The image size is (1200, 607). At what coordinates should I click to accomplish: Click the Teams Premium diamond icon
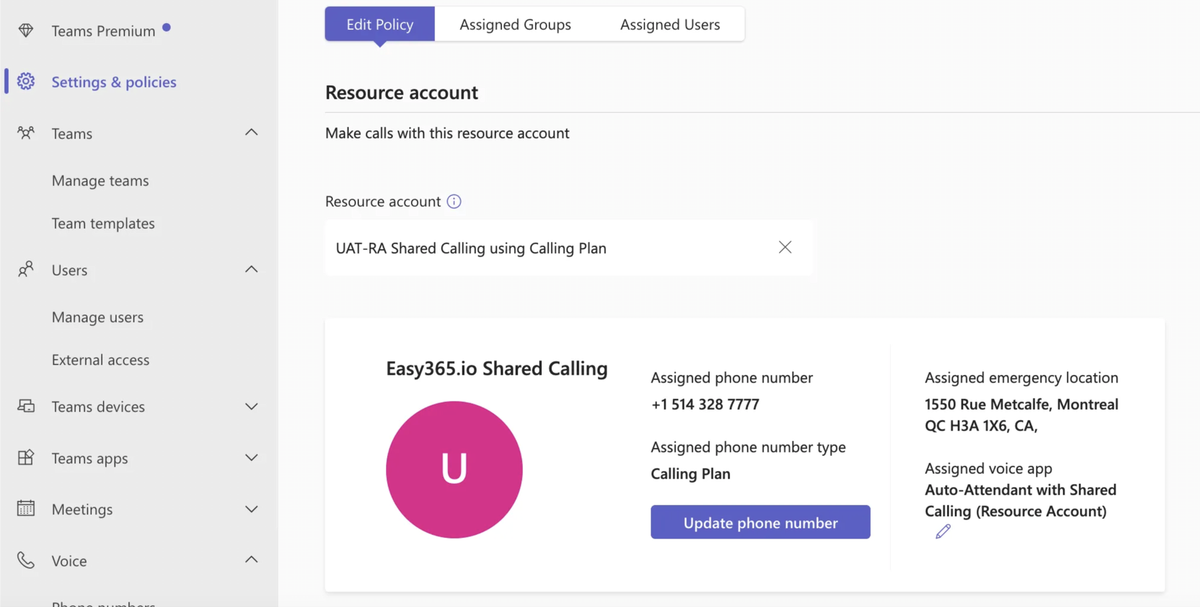tap(25, 30)
